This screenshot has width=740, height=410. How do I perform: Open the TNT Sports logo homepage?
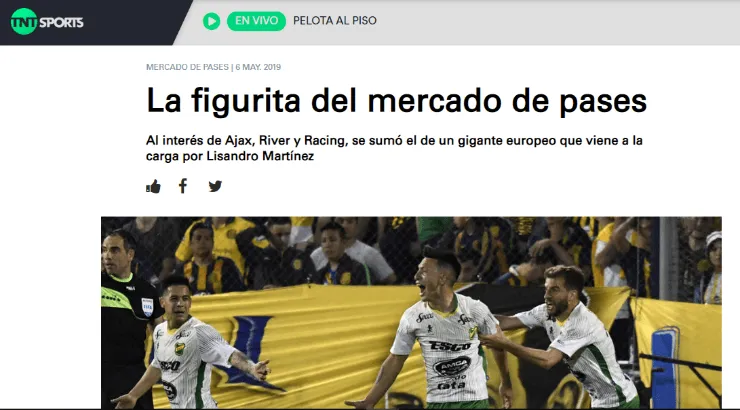[47, 22]
